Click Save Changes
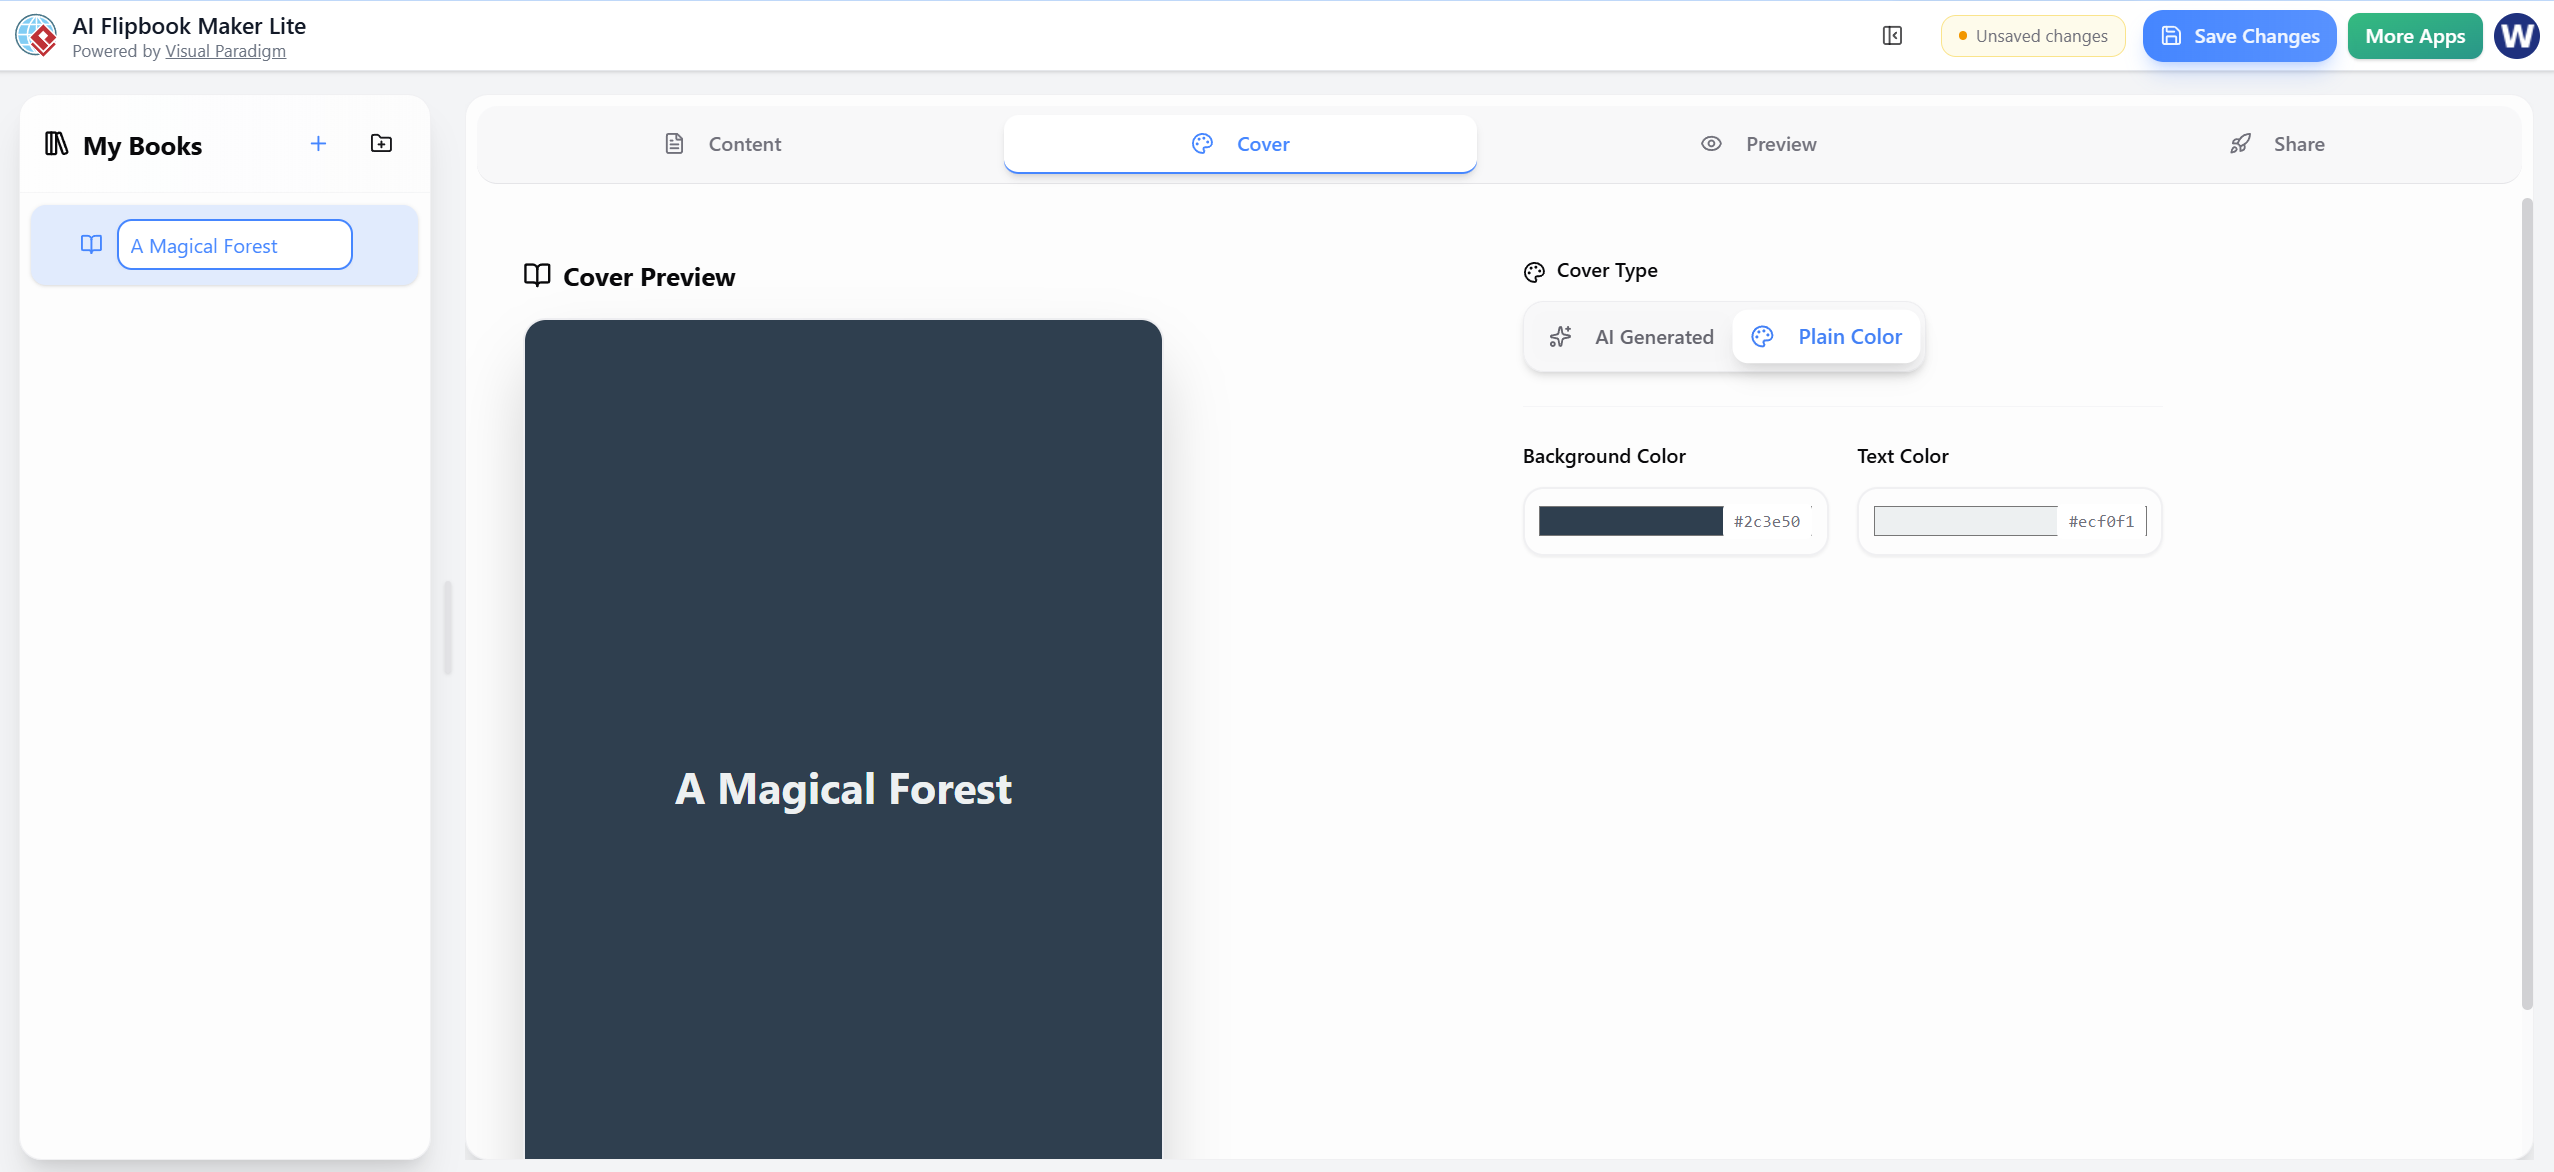Viewport: 2554px width, 1172px height. point(2238,35)
